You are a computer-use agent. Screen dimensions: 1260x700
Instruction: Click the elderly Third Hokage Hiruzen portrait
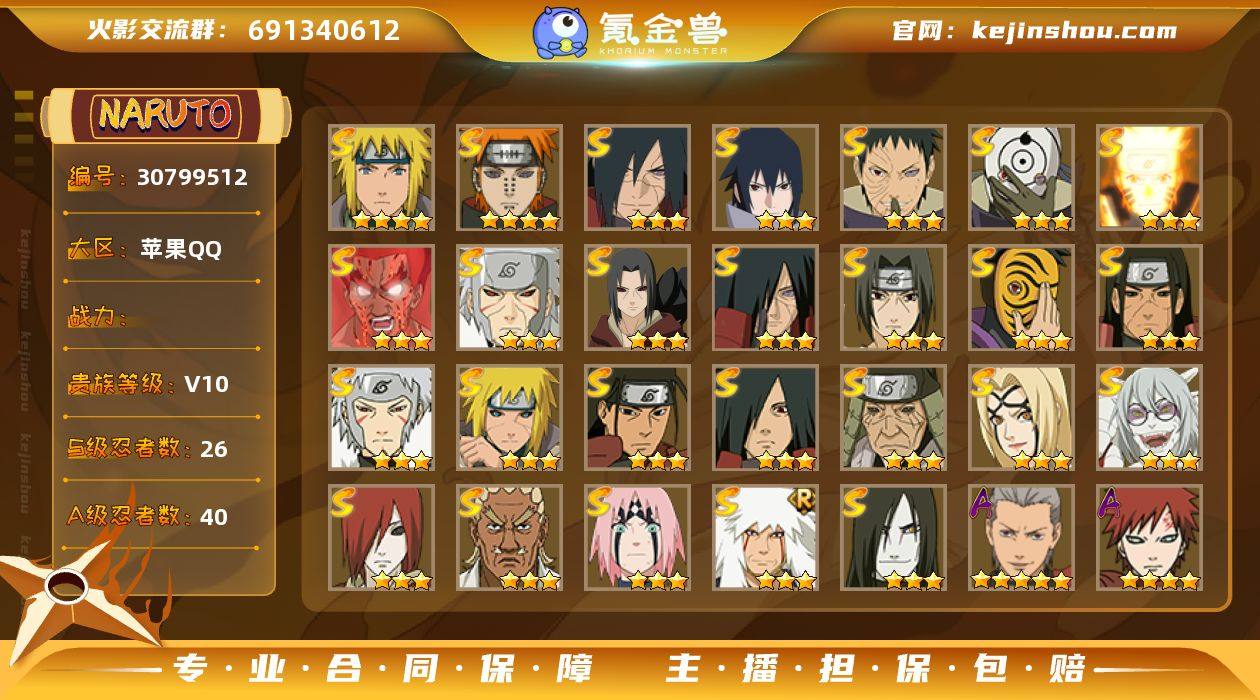click(x=894, y=418)
